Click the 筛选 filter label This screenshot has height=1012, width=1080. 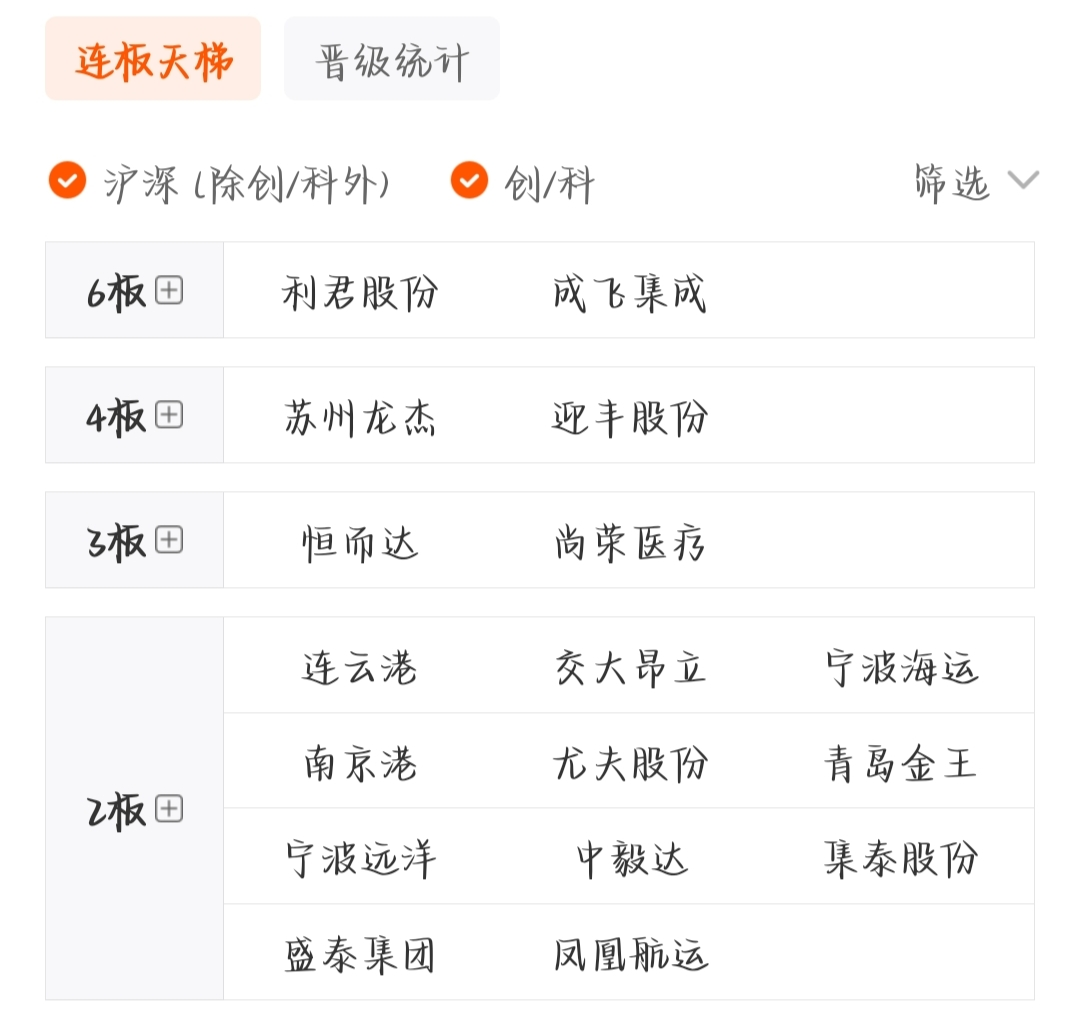point(952,183)
